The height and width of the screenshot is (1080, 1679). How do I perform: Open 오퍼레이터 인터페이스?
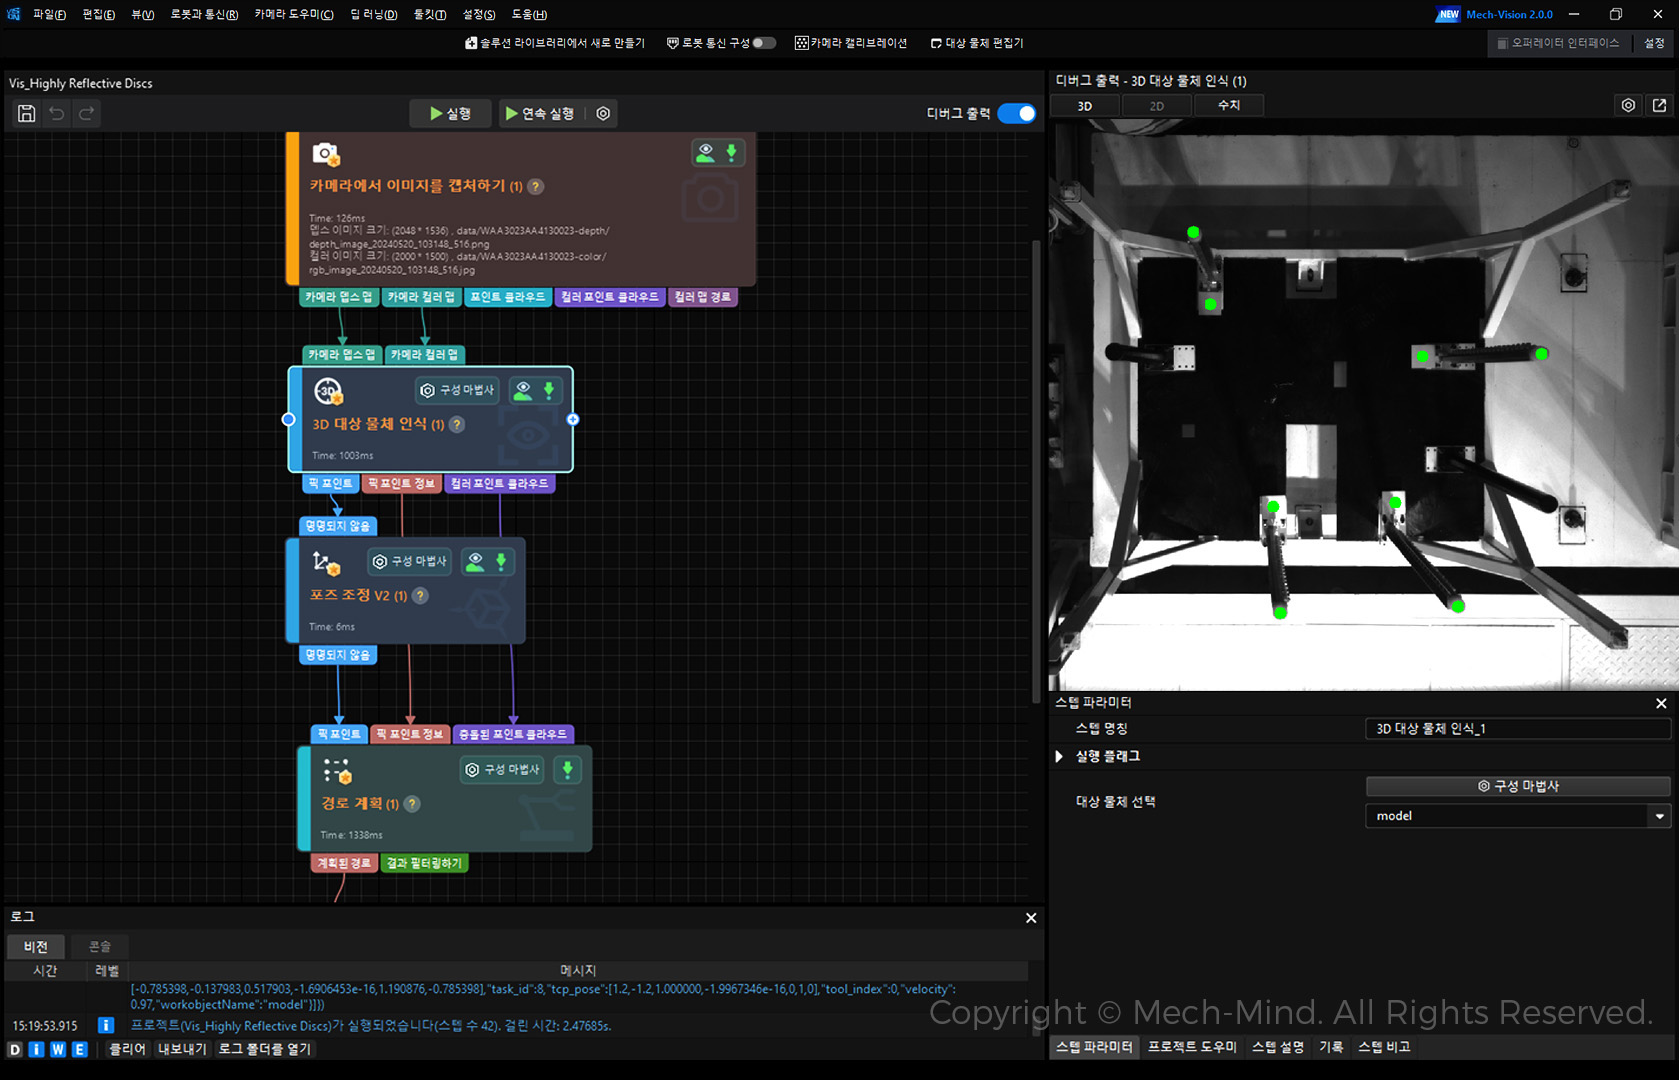tap(1558, 43)
